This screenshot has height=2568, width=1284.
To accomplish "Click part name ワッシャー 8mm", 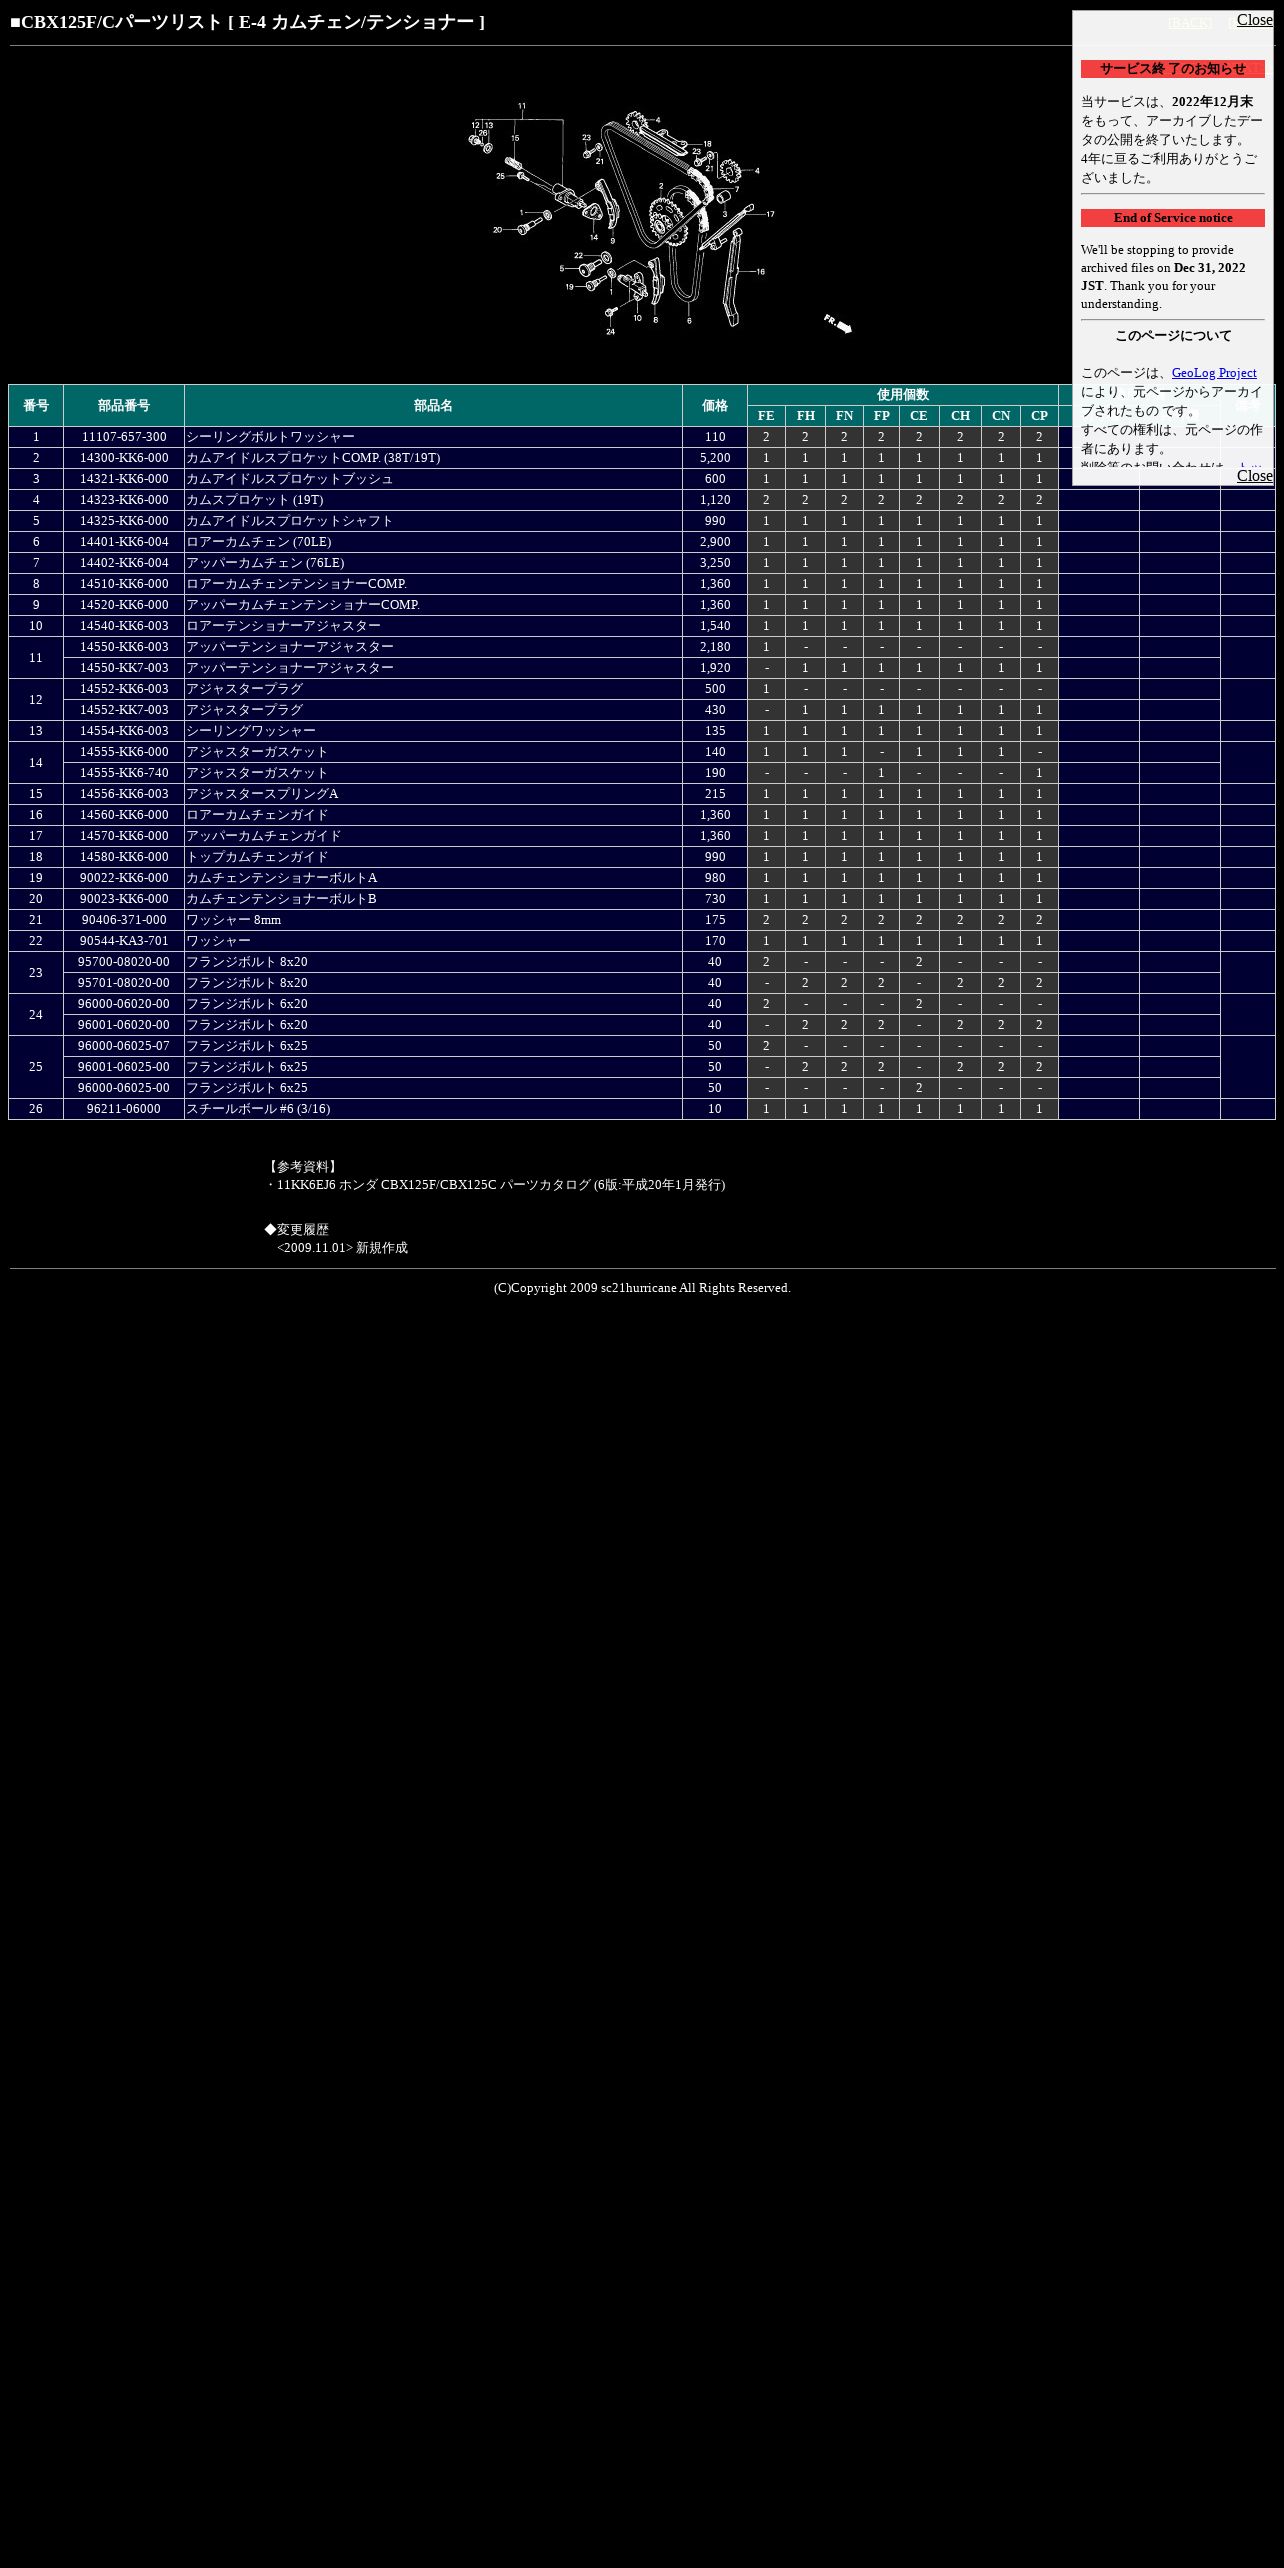I will 234,920.
